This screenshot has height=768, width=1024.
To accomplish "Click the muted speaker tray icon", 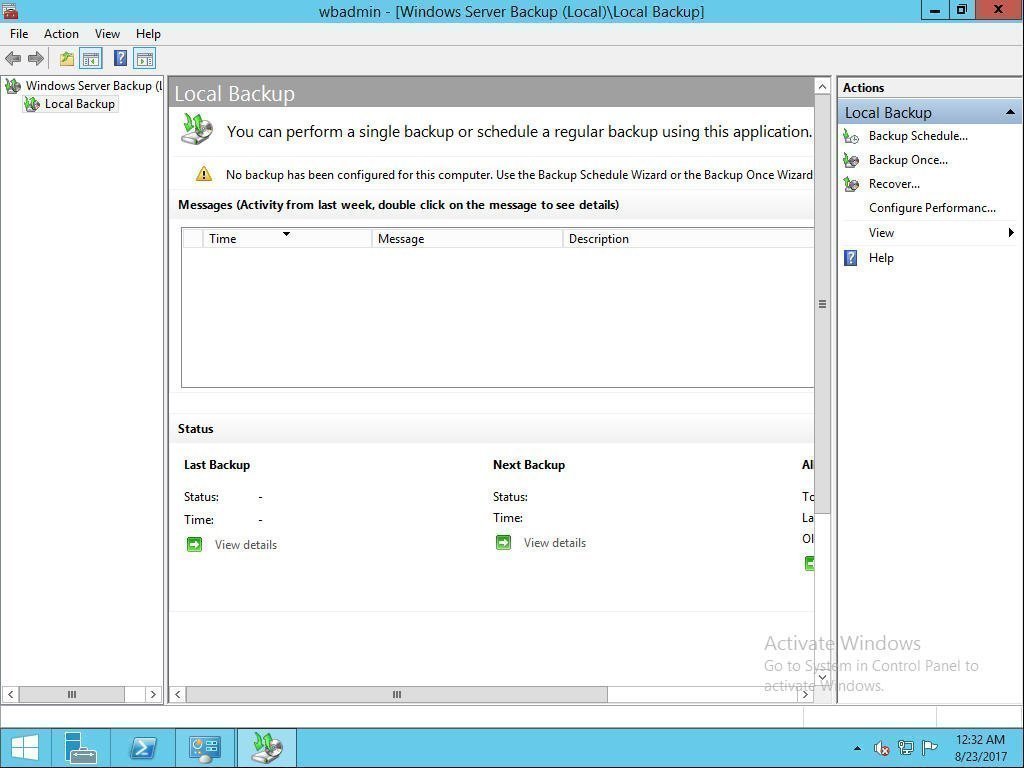I will 882,748.
